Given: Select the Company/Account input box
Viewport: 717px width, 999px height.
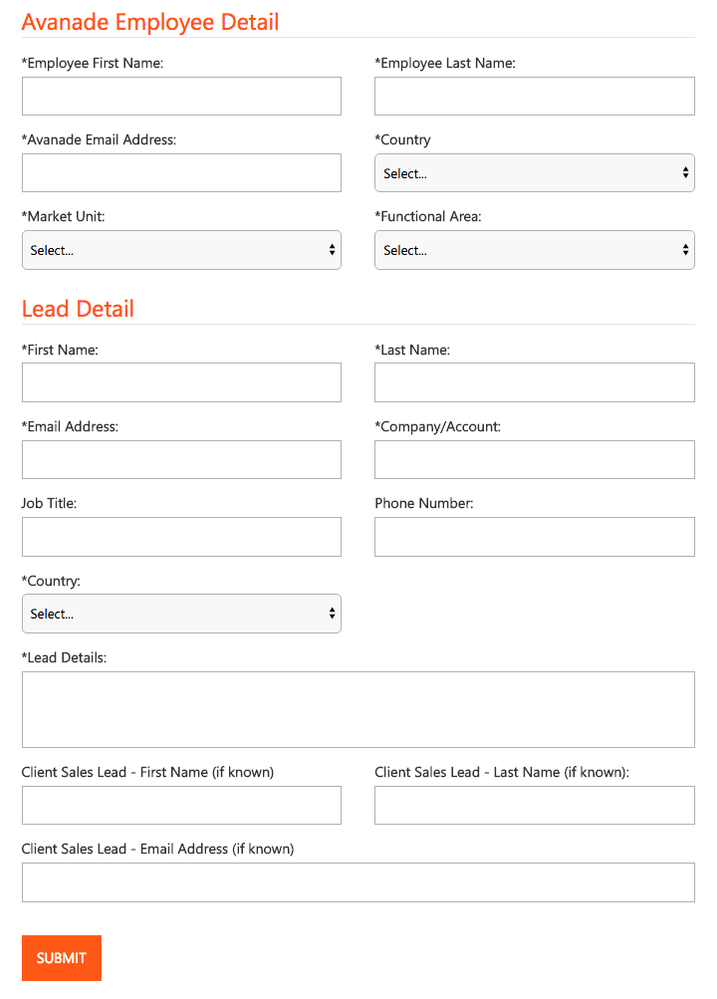Looking at the screenshot, I should [x=534, y=459].
